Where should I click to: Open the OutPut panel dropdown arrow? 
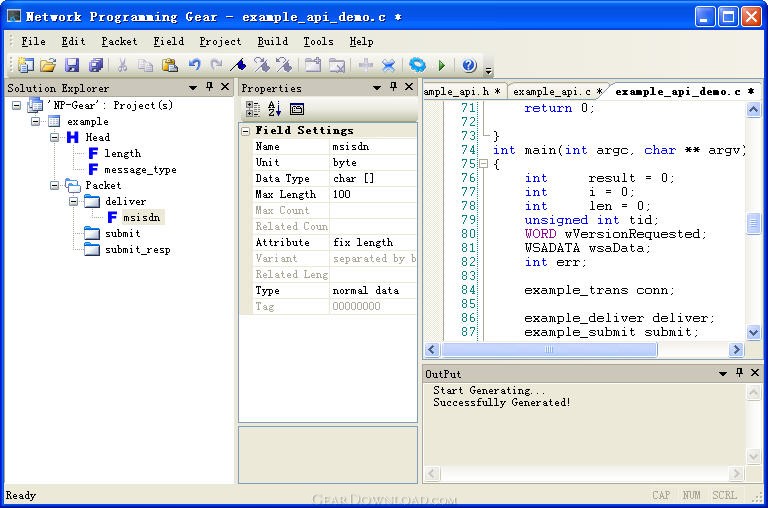pos(722,374)
